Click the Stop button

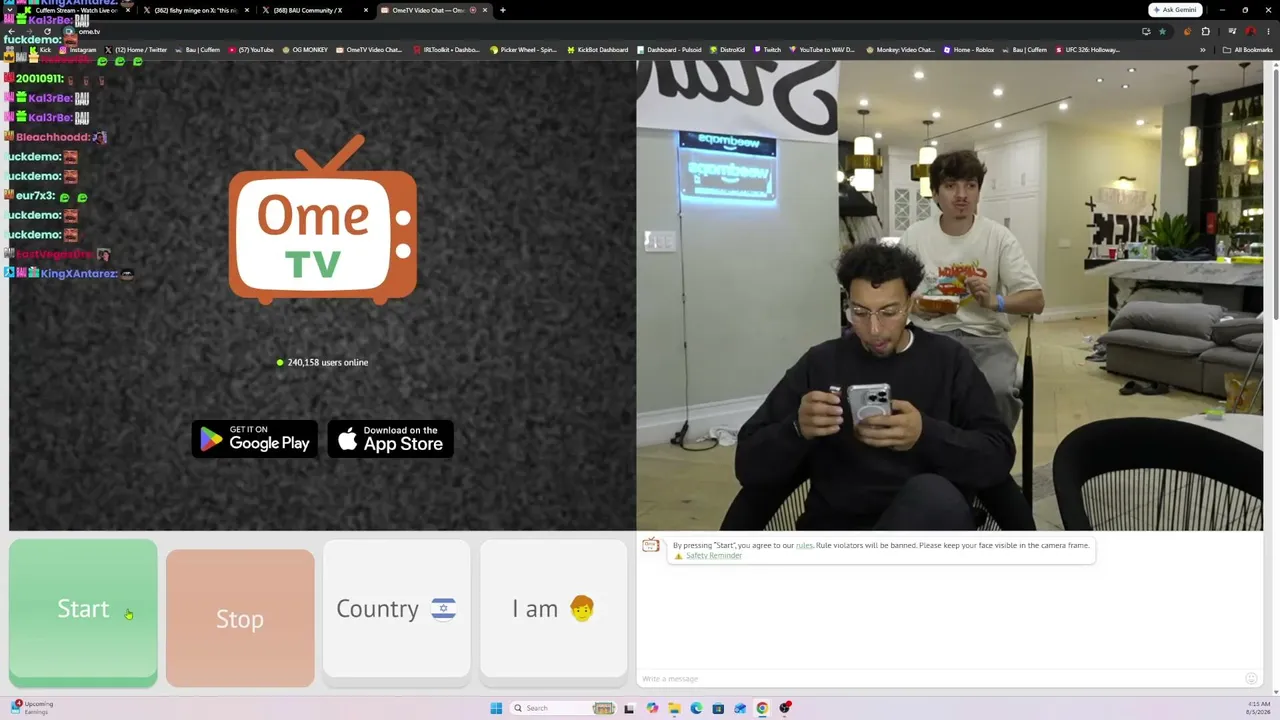pyautogui.click(x=240, y=618)
